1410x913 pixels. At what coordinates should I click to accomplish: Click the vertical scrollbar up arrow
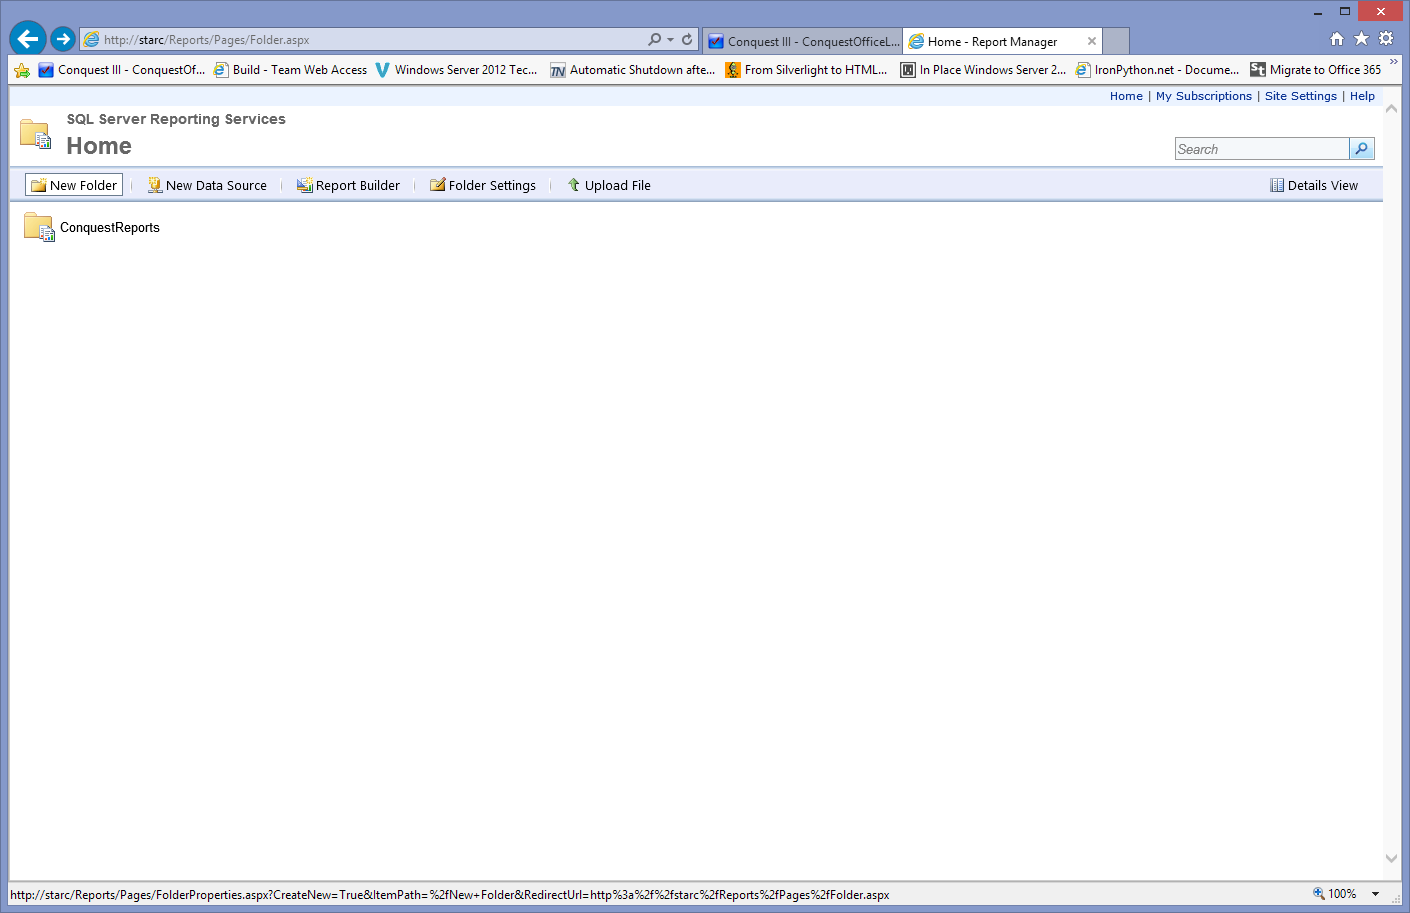[1391, 109]
